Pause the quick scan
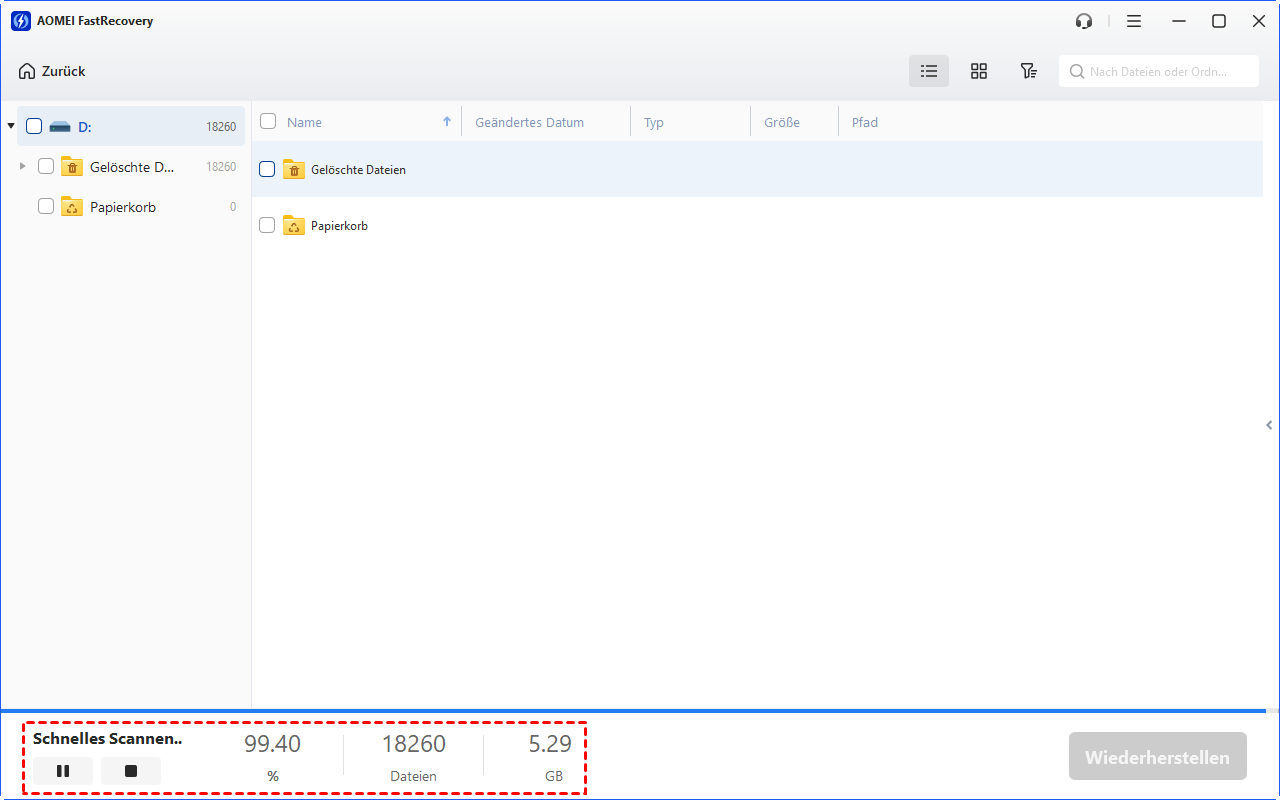Screen dimensions: 1280x800 coord(63,771)
